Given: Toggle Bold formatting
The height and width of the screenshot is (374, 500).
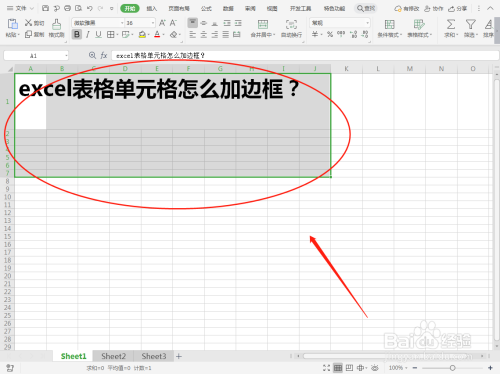Looking at the screenshot, I should pyautogui.click(x=77, y=34).
